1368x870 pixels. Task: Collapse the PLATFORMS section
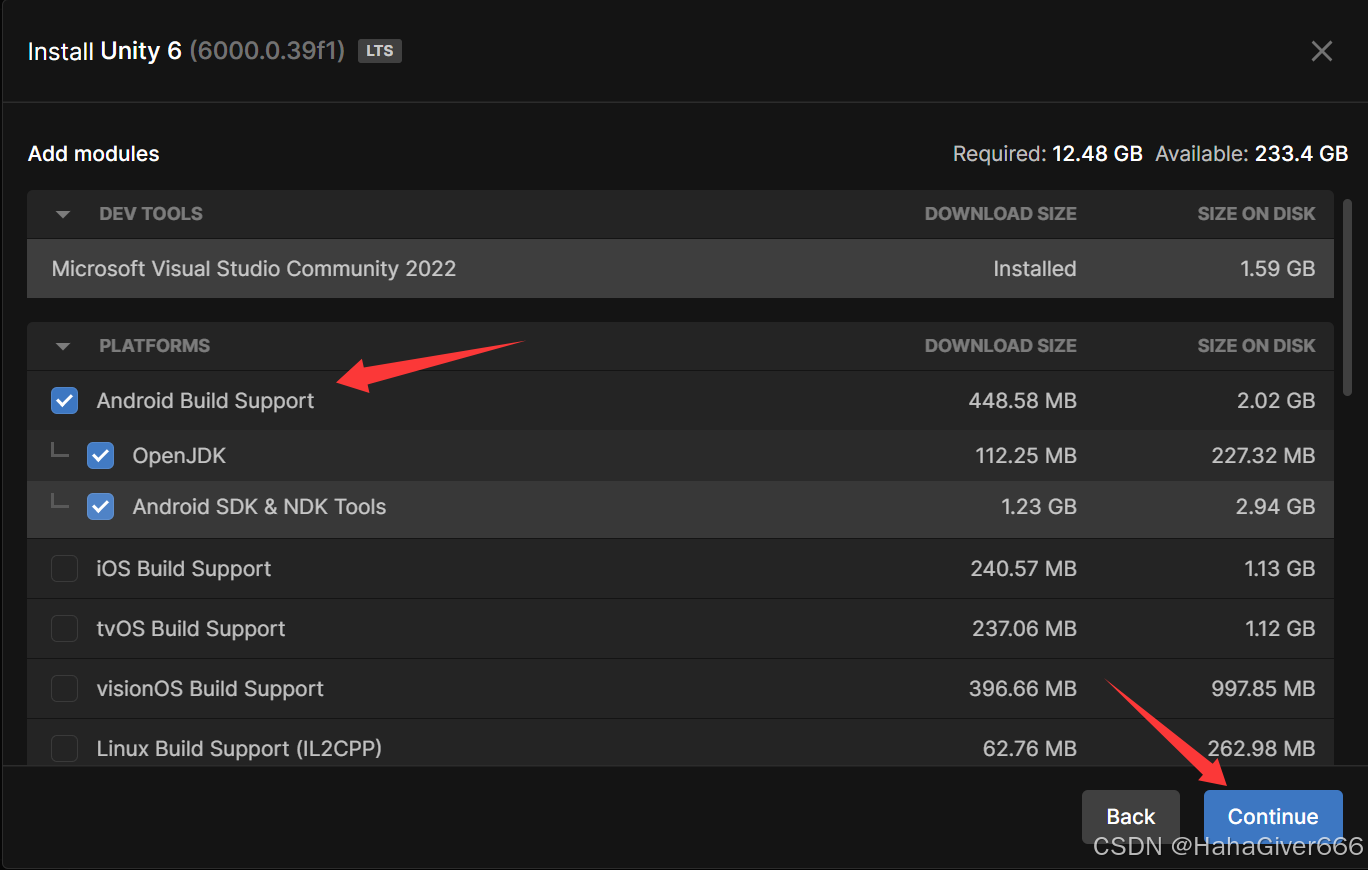click(x=63, y=346)
